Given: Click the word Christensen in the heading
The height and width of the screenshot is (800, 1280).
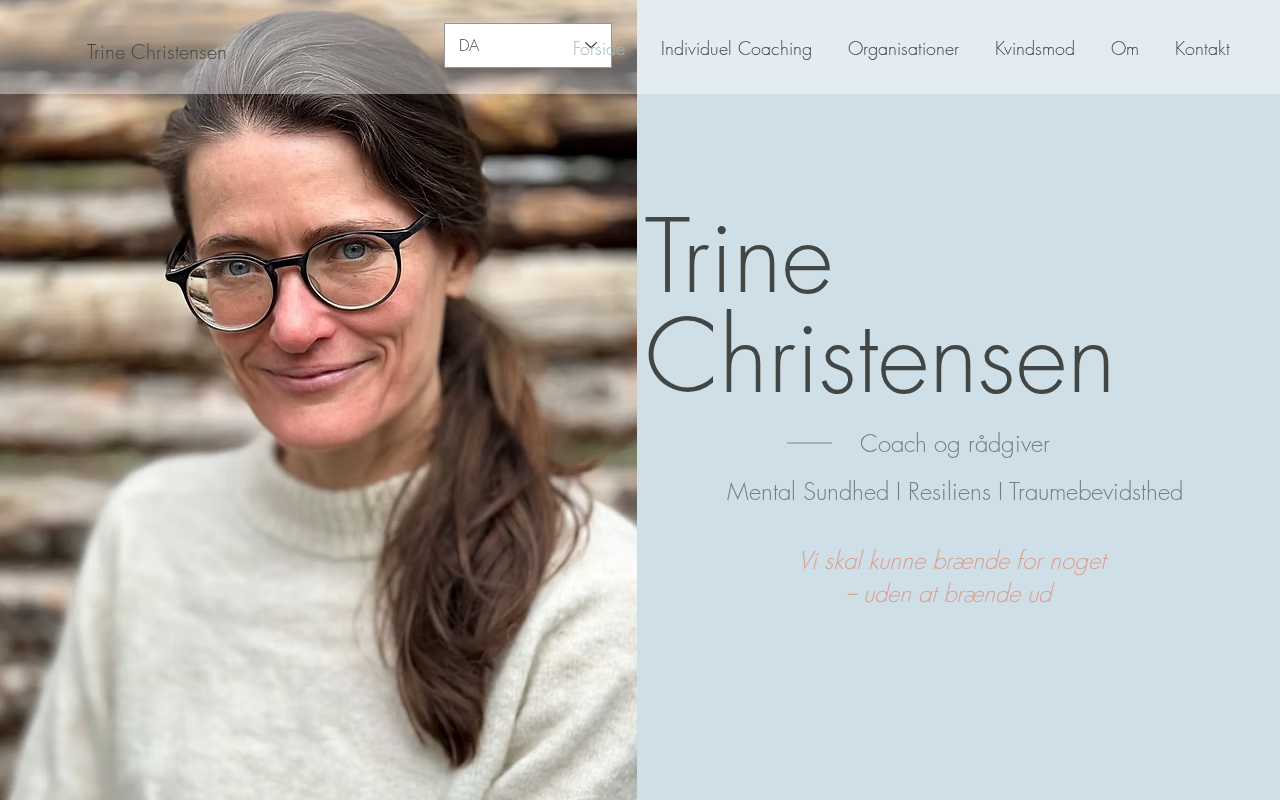Looking at the screenshot, I should pos(880,357).
